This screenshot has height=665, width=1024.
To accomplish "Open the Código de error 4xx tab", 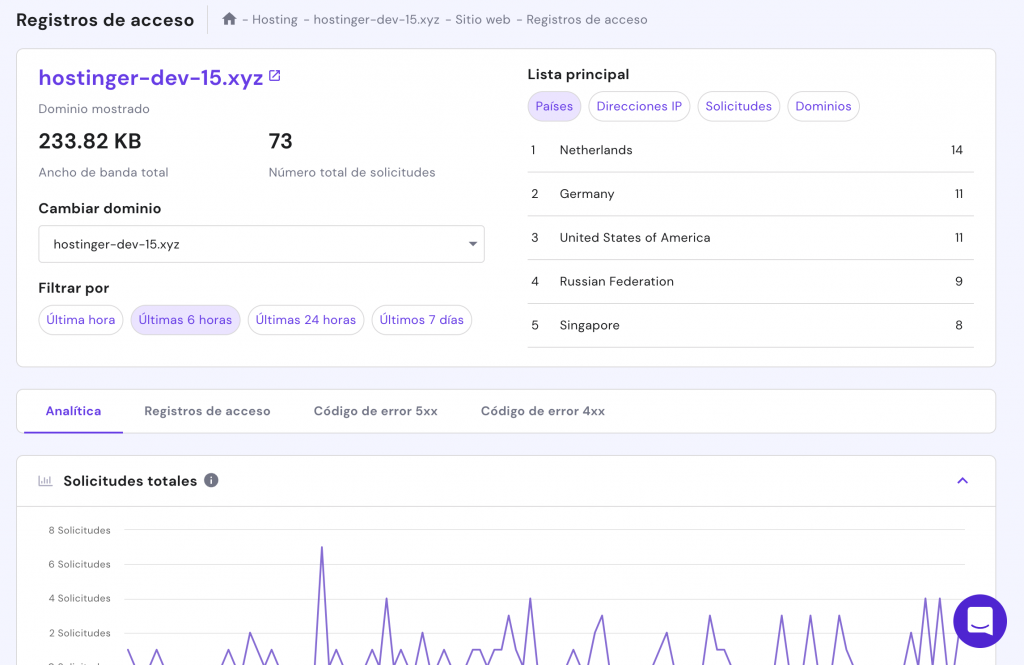I will pyautogui.click(x=542, y=411).
